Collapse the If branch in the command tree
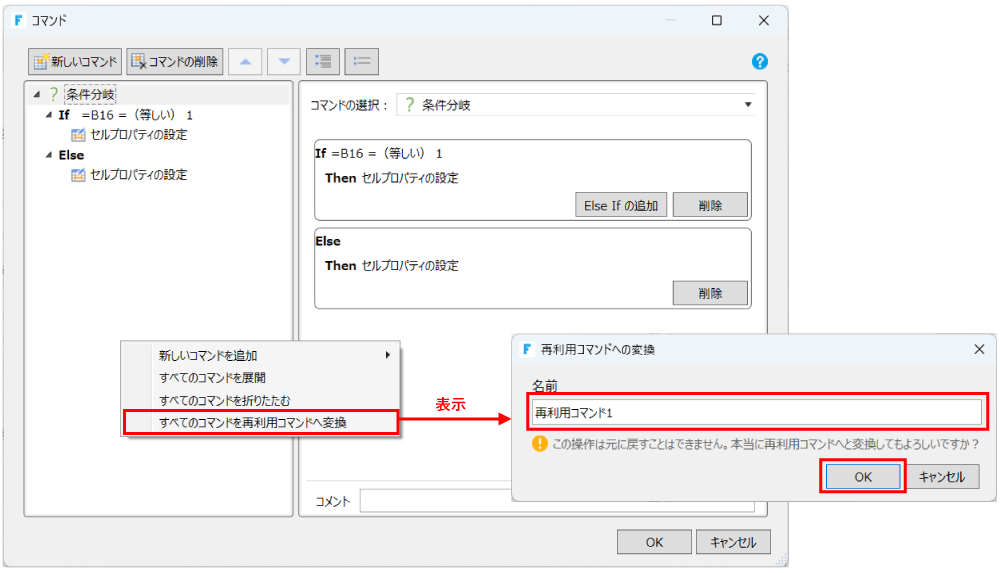This screenshot has height=573, width=1000. (x=49, y=115)
